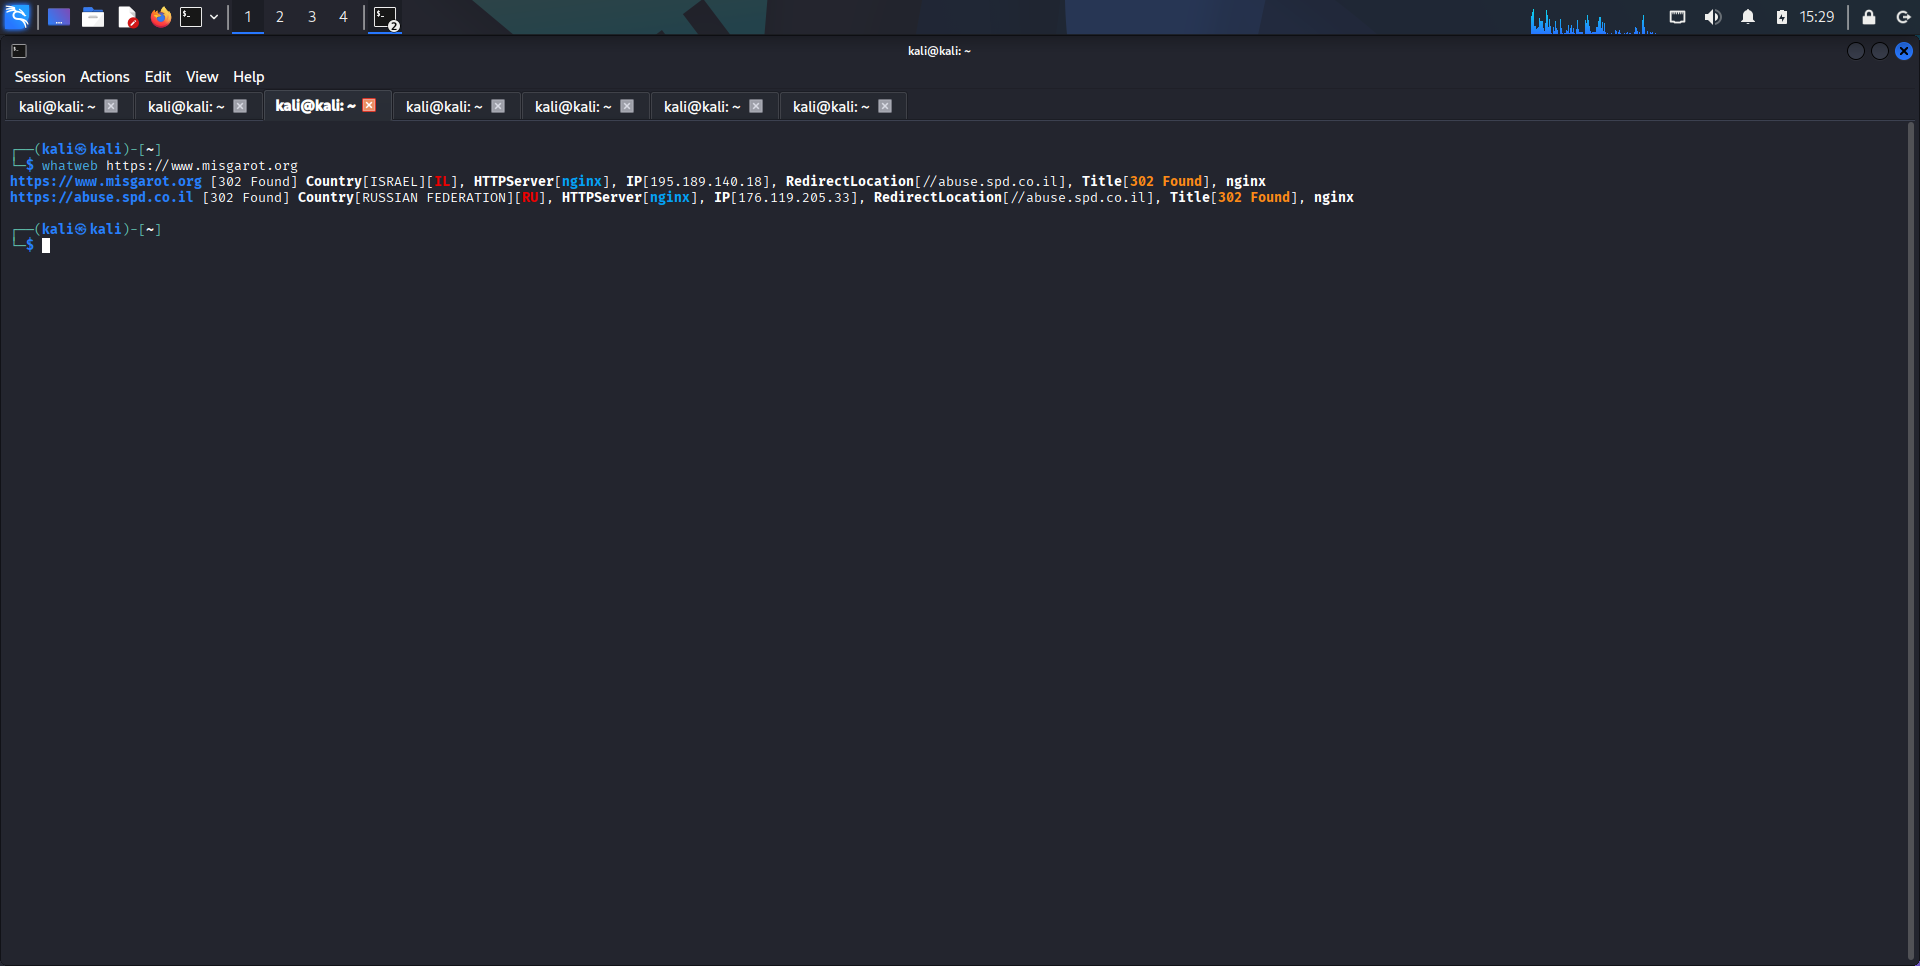Click the terminal prompt cursor line

point(46,245)
